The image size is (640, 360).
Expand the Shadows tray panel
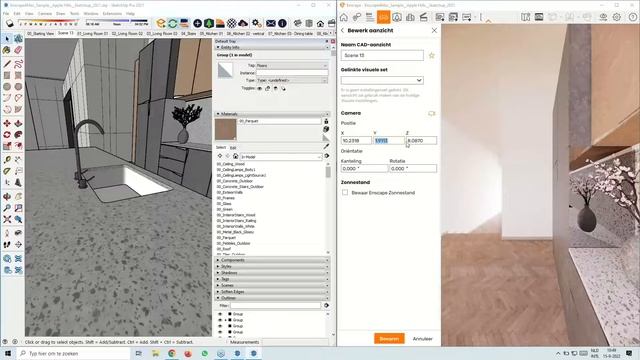[272, 273]
